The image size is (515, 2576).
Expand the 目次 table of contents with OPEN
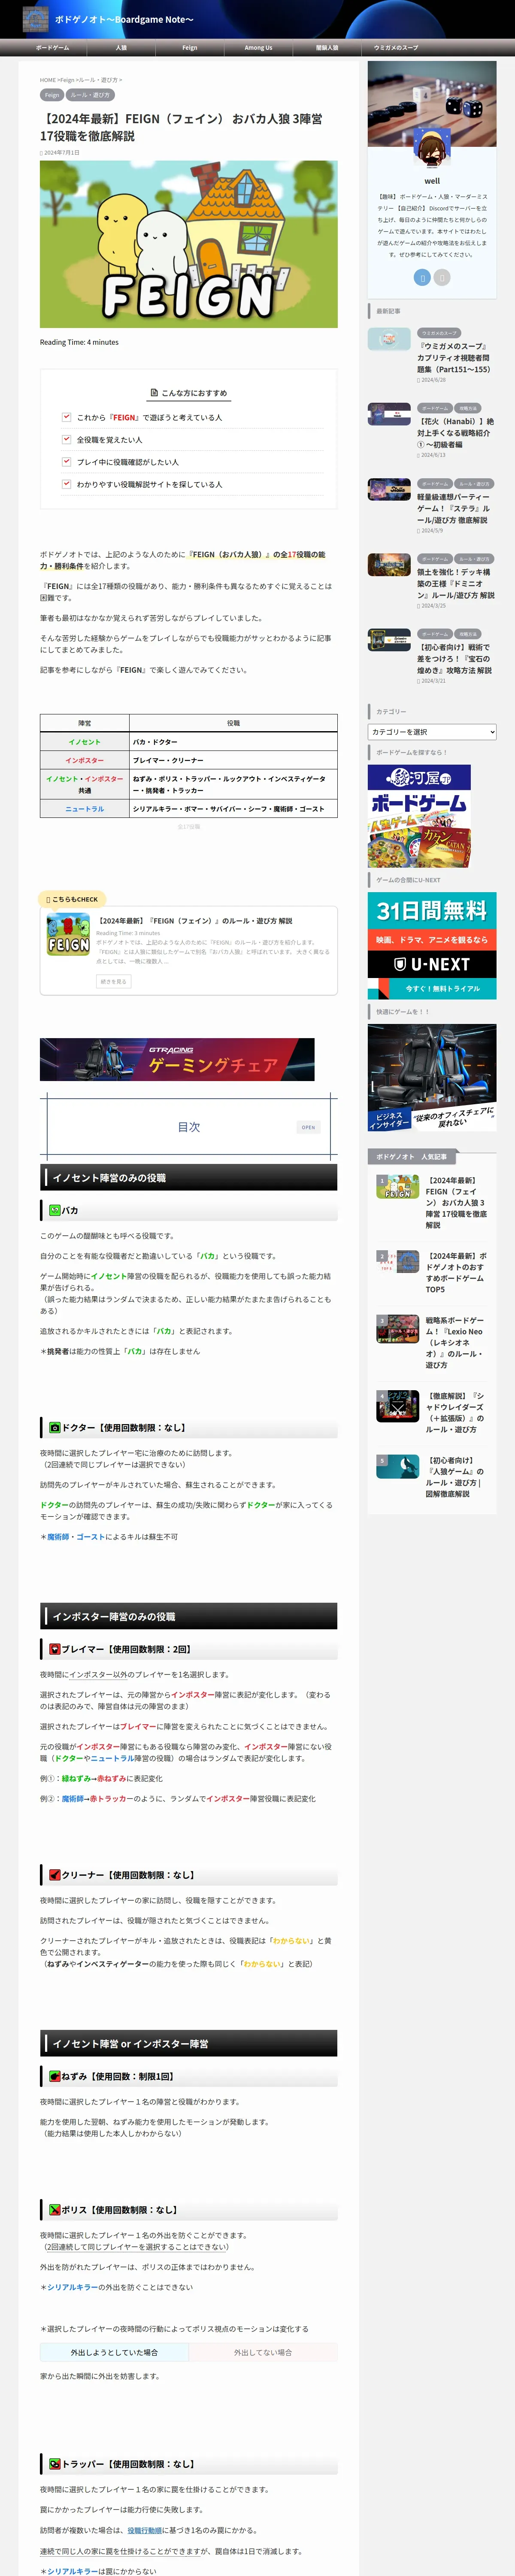click(x=308, y=1127)
